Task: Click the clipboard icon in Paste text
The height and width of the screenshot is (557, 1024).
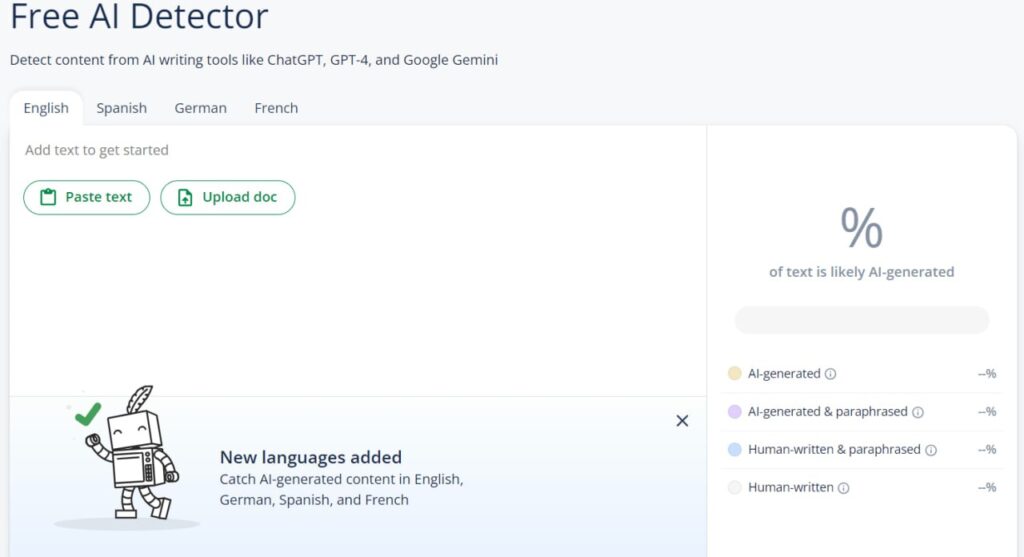Action: pyautogui.click(x=48, y=197)
